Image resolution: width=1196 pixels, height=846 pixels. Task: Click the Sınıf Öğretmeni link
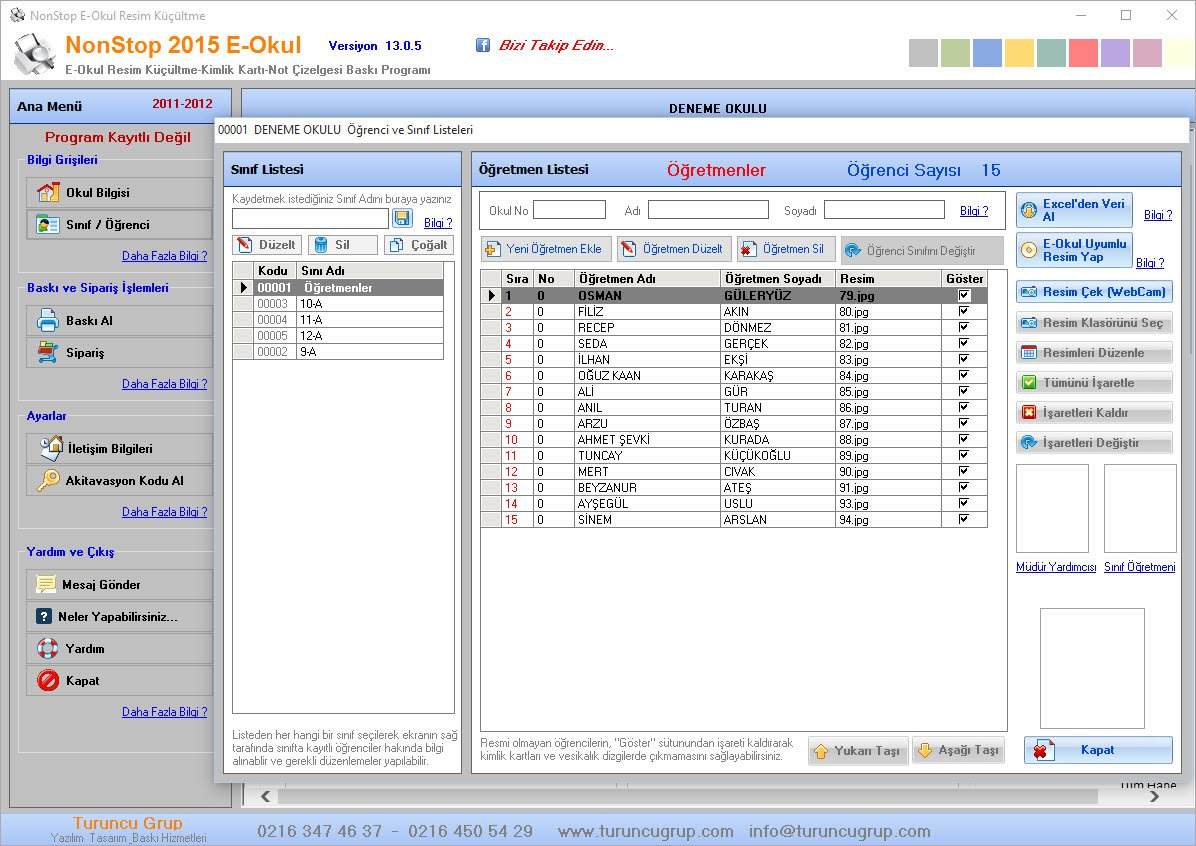pyautogui.click(x=1140, y=567)
